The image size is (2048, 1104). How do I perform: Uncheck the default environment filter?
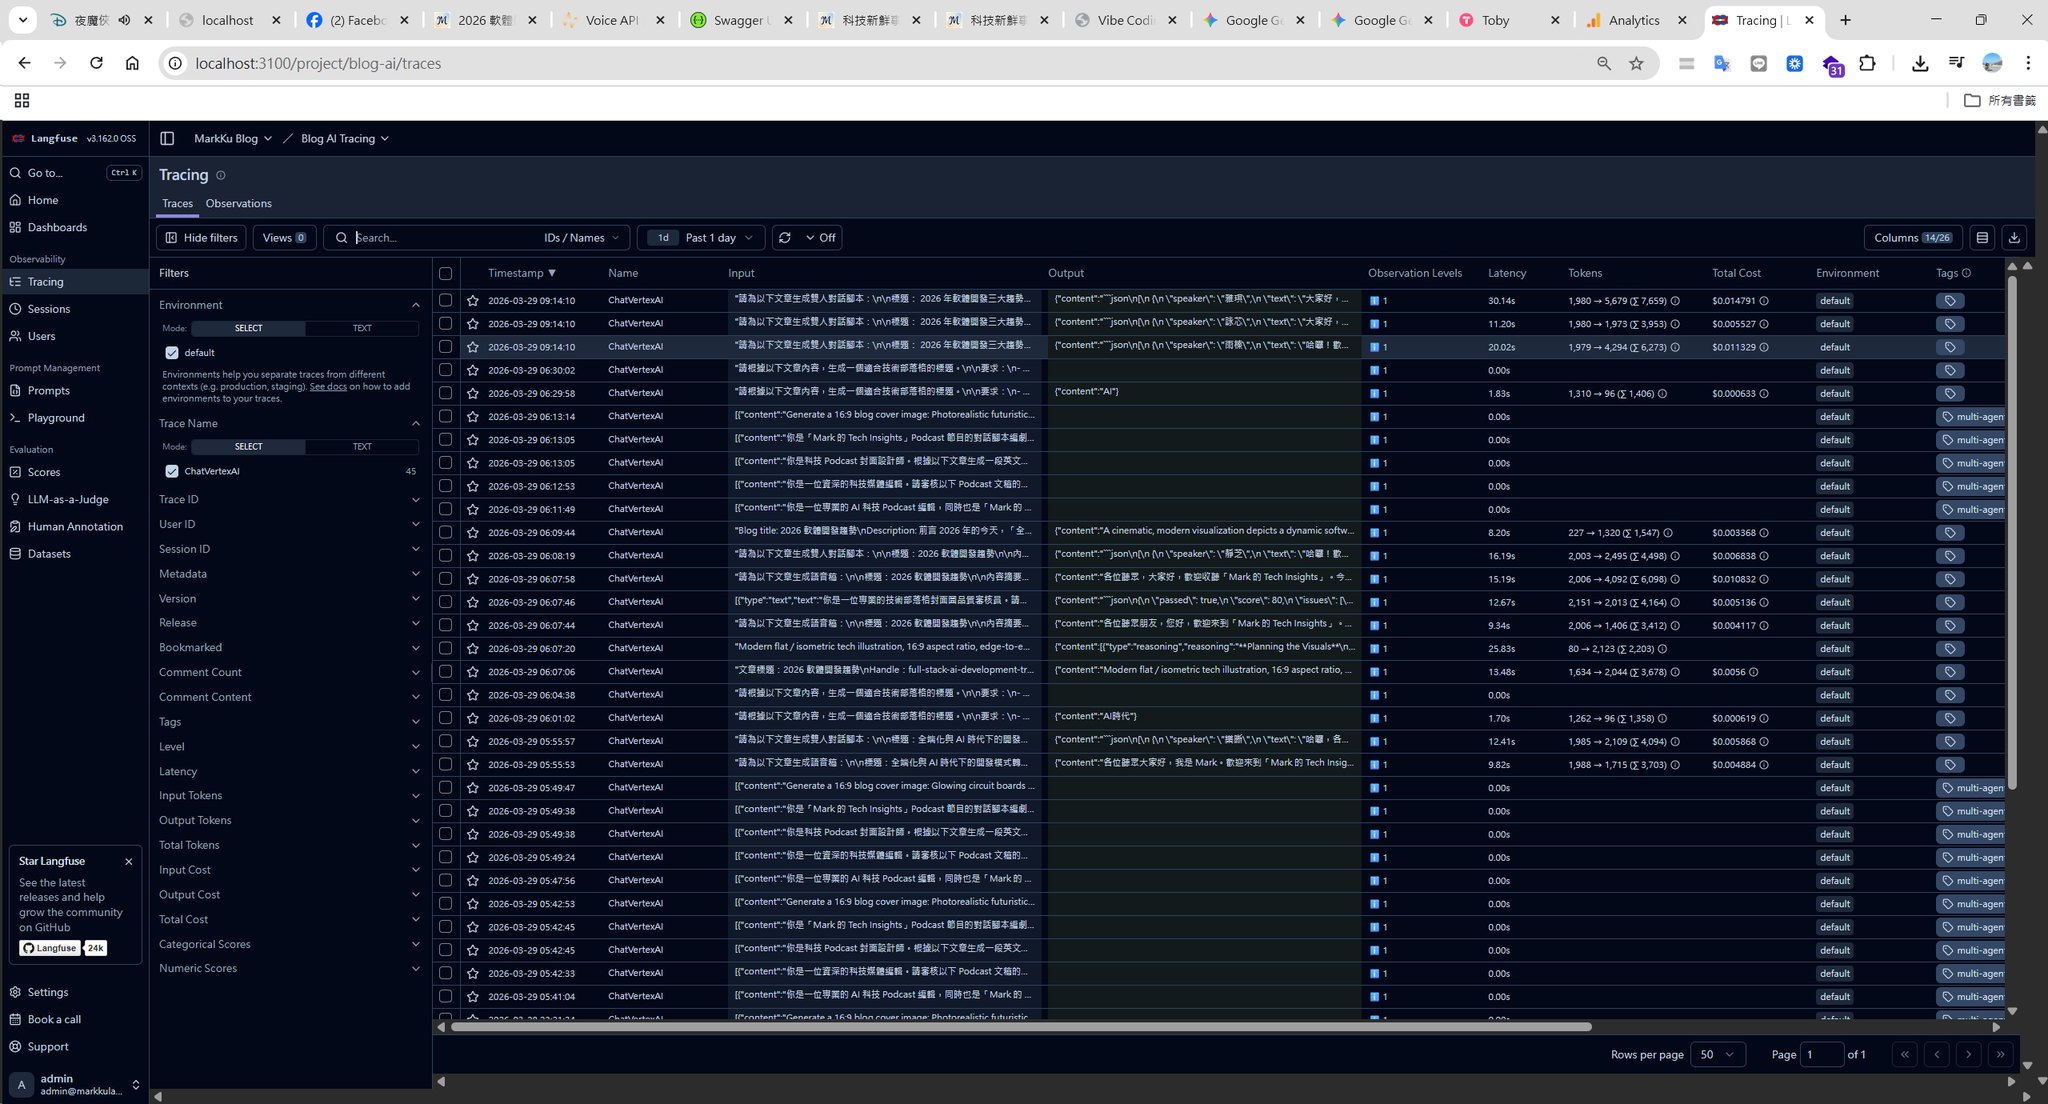pyautogui.click(x=172, y=353)
